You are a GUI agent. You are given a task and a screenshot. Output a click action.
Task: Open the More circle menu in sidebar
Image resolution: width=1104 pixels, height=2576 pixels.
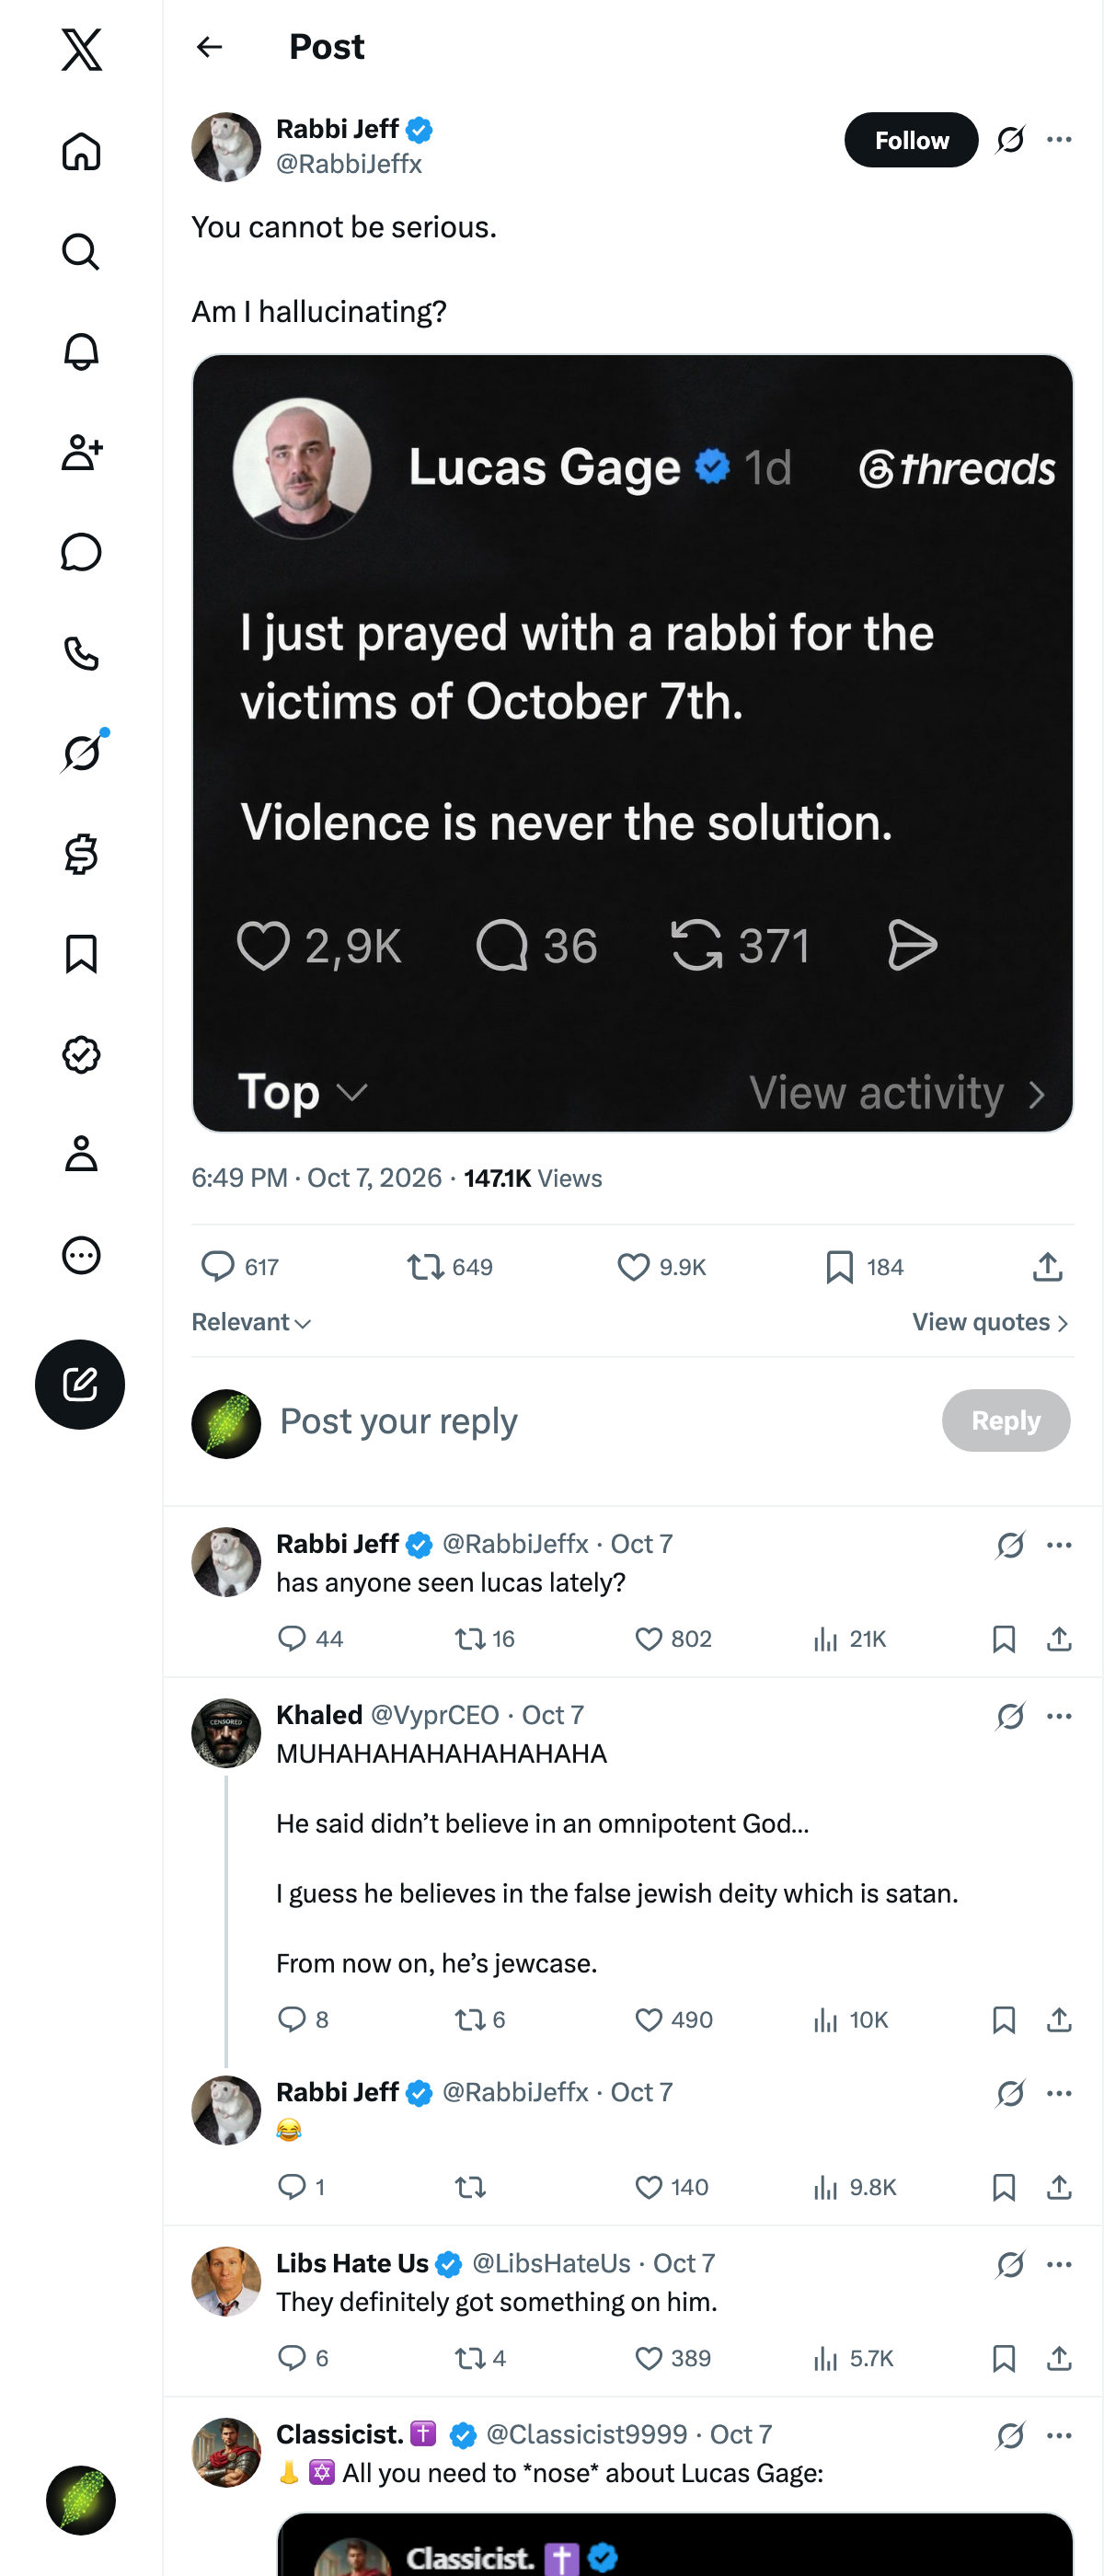[x=81, y=1255]
